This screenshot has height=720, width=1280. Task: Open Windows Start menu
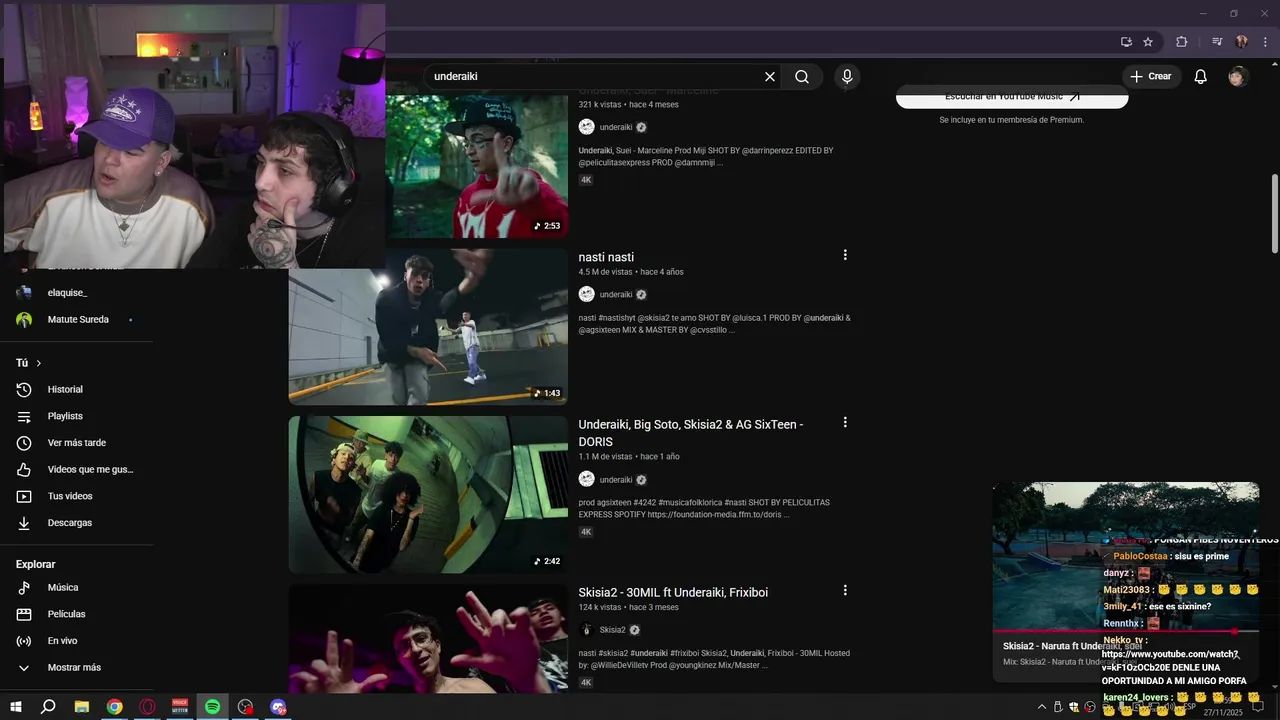tap(16, 707)
